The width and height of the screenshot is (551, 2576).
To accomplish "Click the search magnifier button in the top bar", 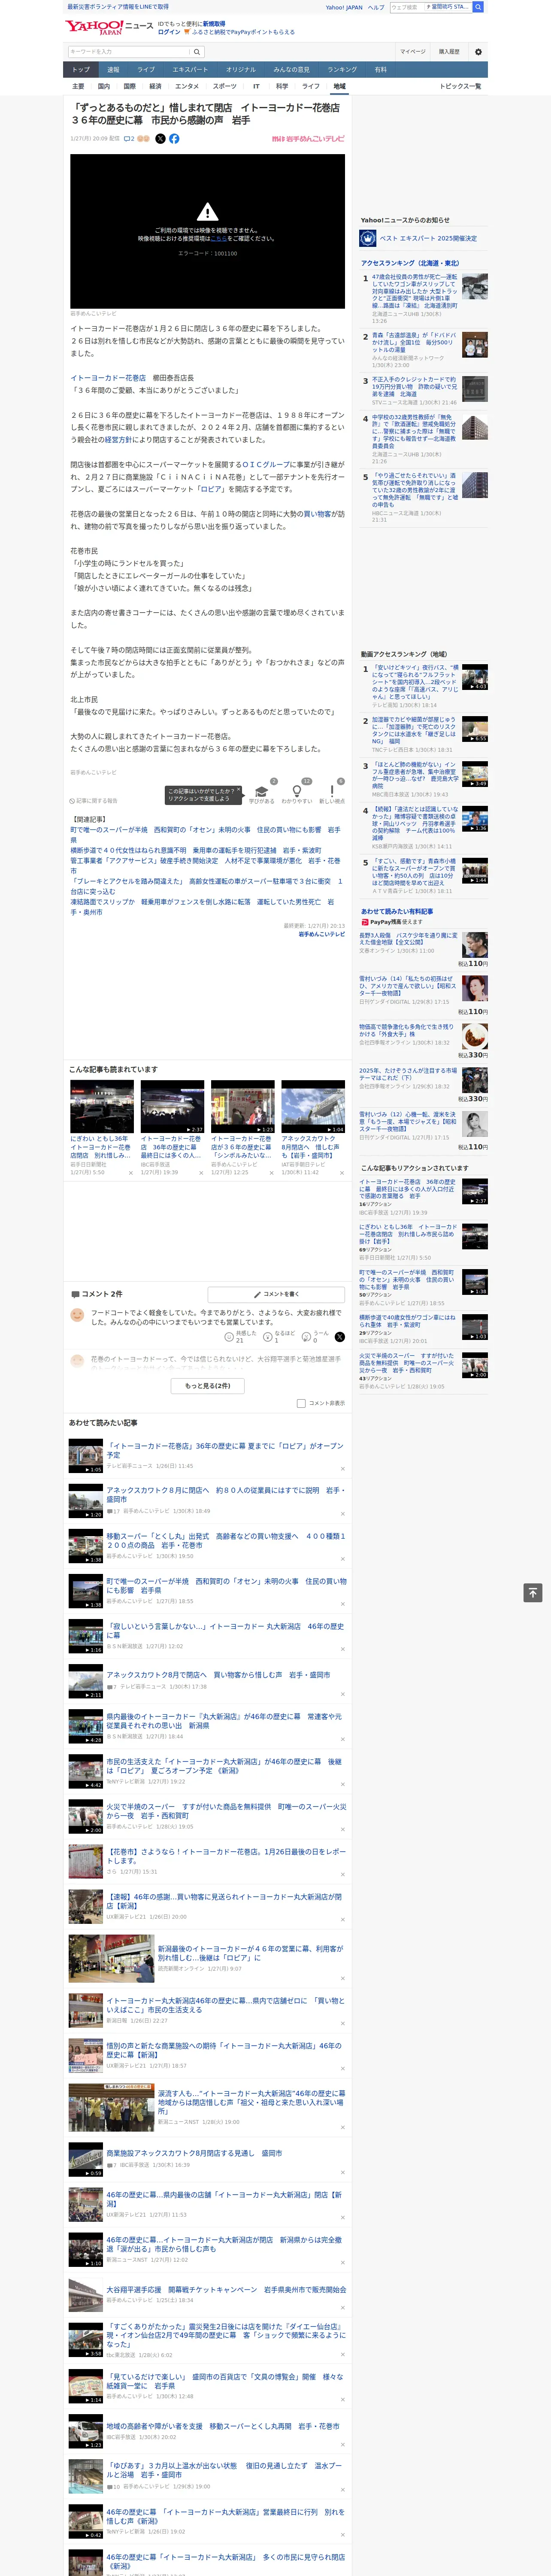I will (478, 7).
